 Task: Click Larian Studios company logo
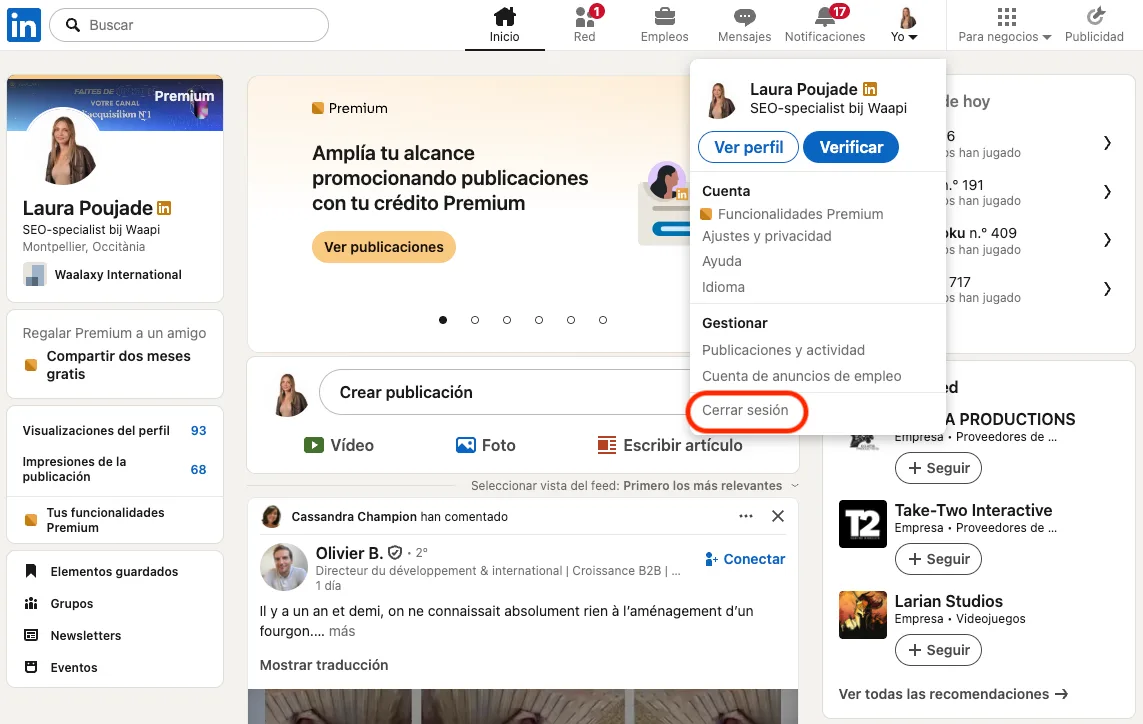tap(862, 615)
